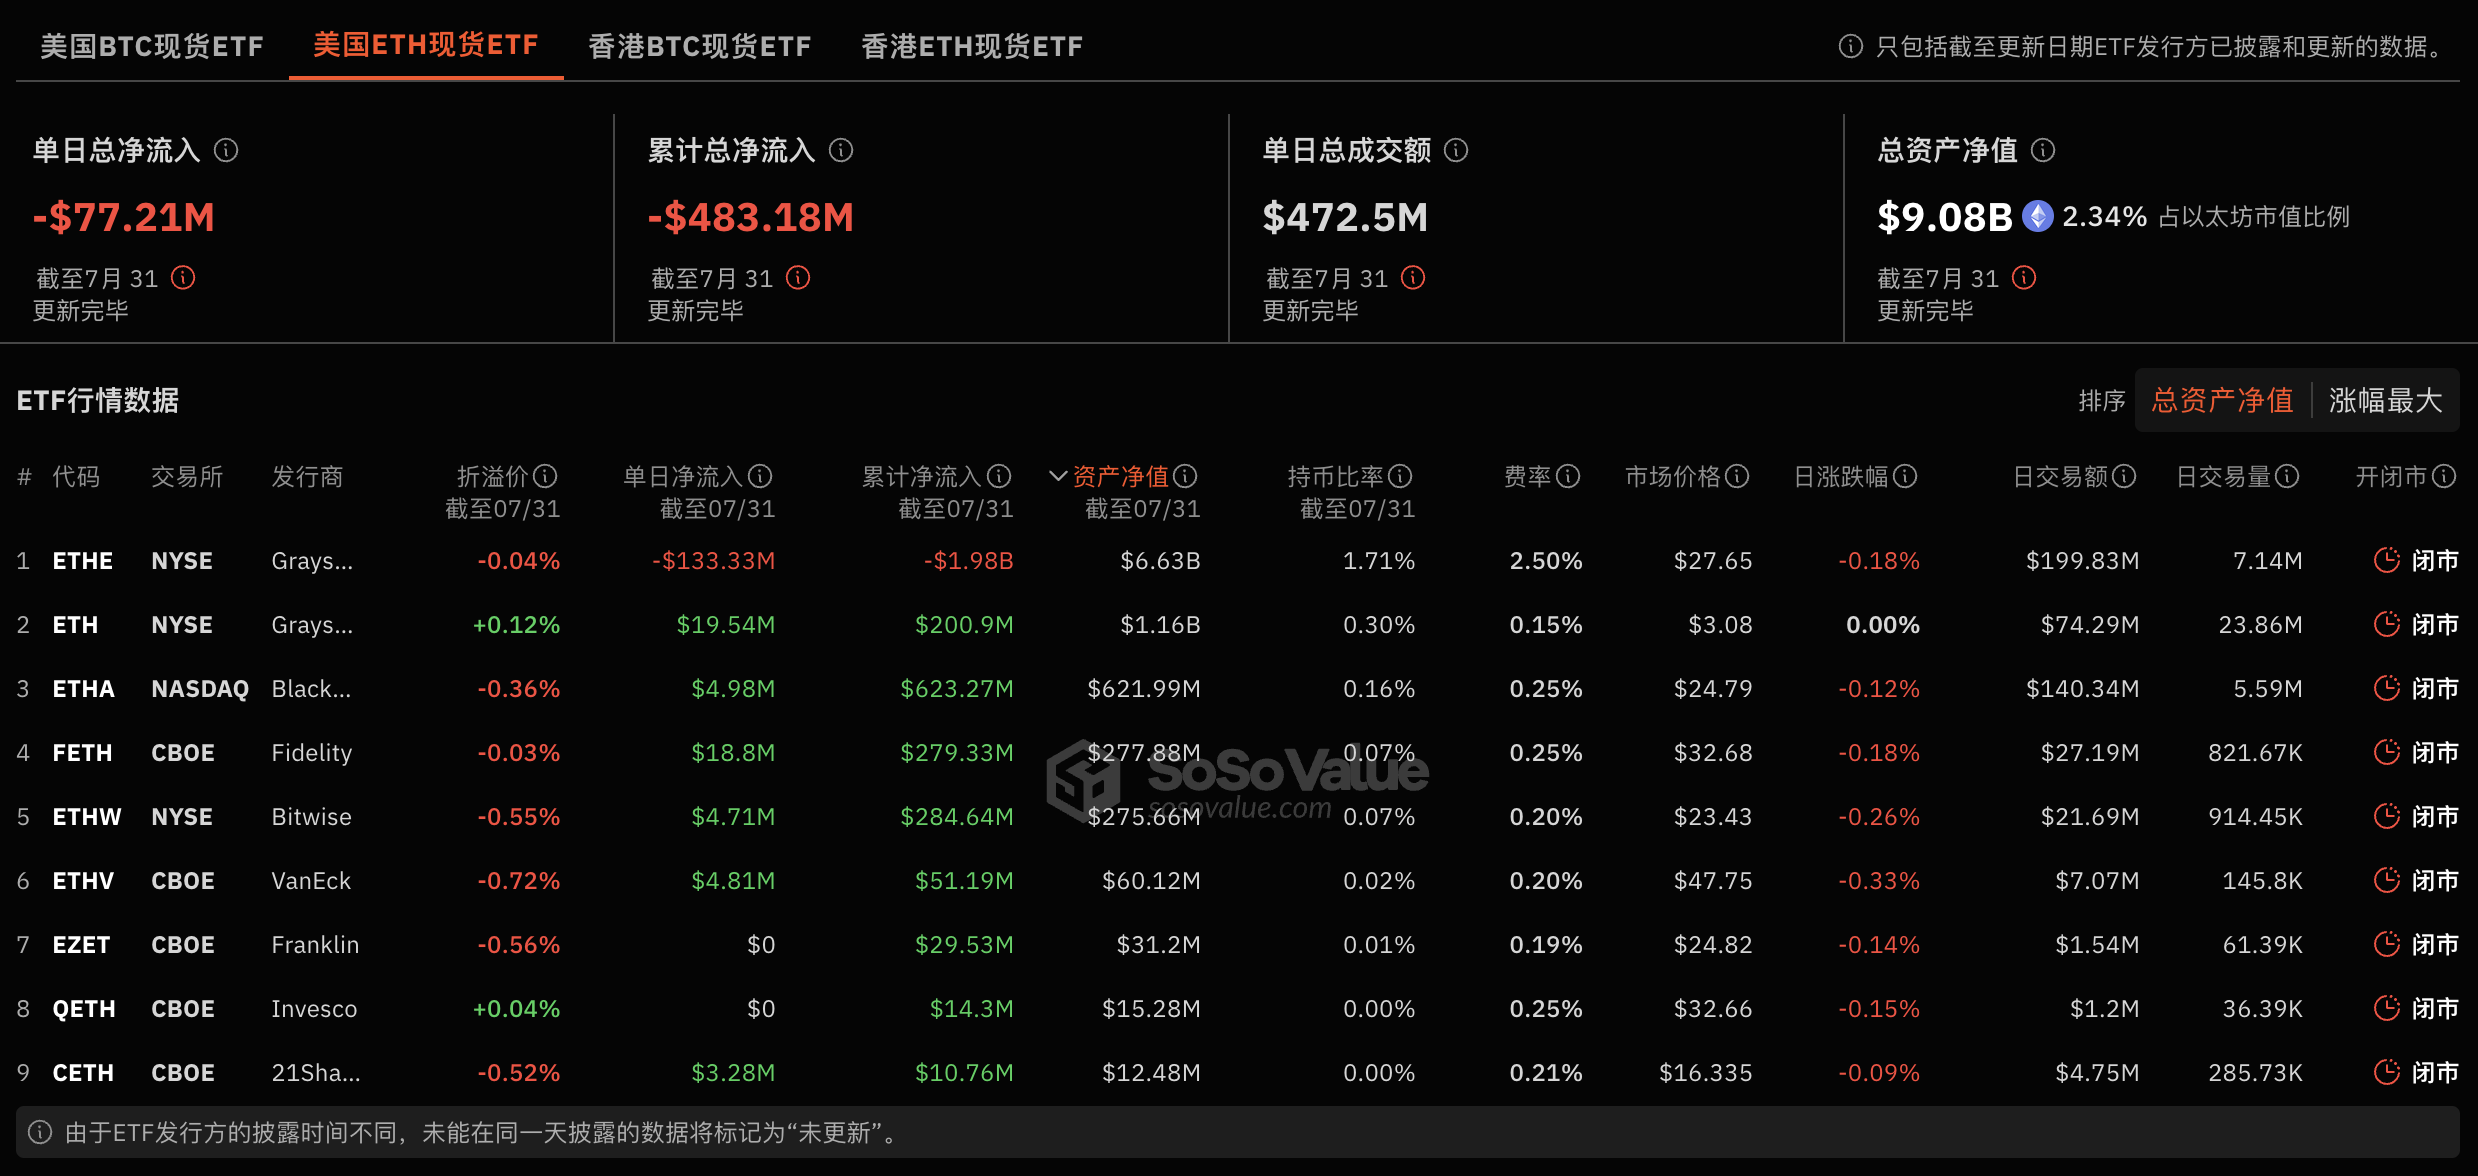Image resolution: width=2478 pixels, height=1176 pixels.
Task: Click the info icon next to 折溢价 header
Action: [x=544, y=477]
